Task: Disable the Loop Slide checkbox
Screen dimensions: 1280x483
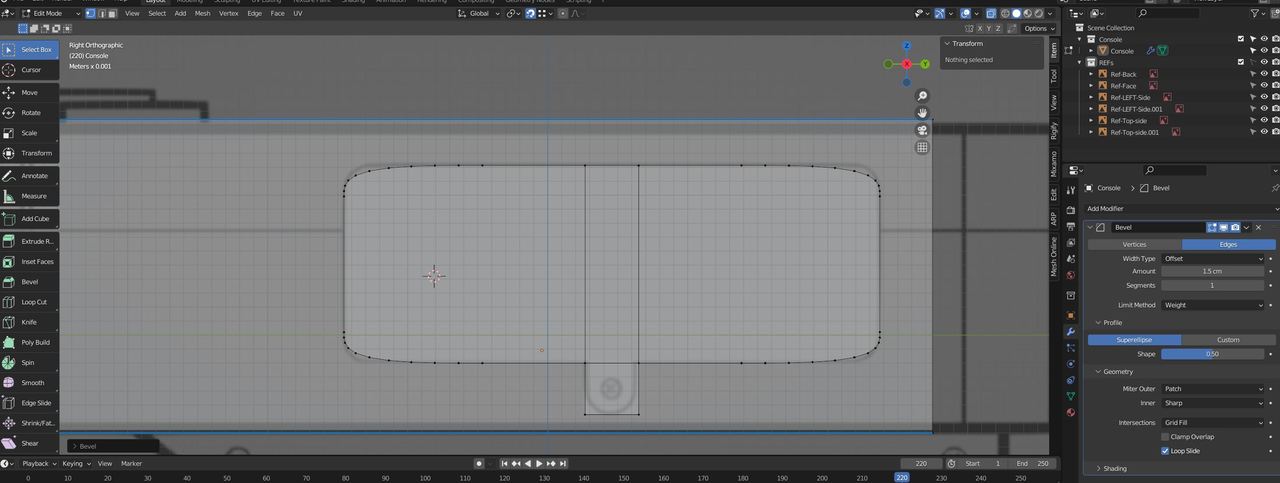Action: (x=1165, y=451)
